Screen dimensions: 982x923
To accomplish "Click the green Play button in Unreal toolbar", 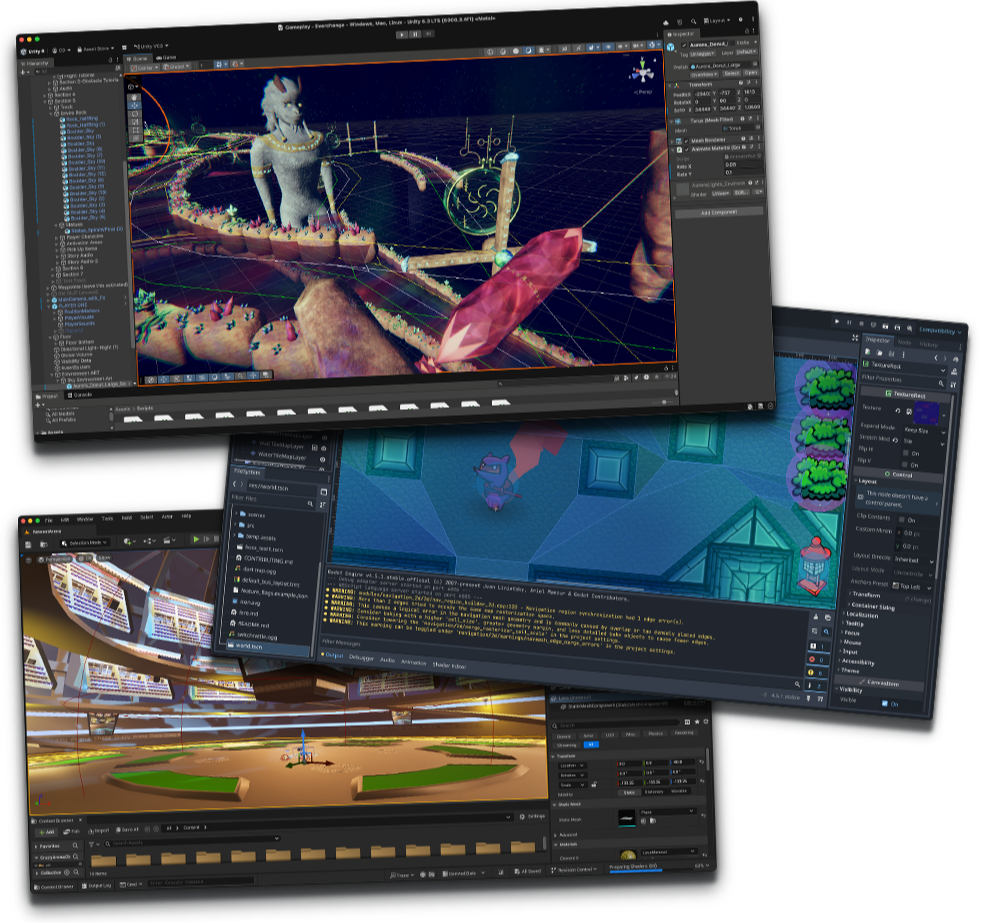I will click(x=196, y=539).
